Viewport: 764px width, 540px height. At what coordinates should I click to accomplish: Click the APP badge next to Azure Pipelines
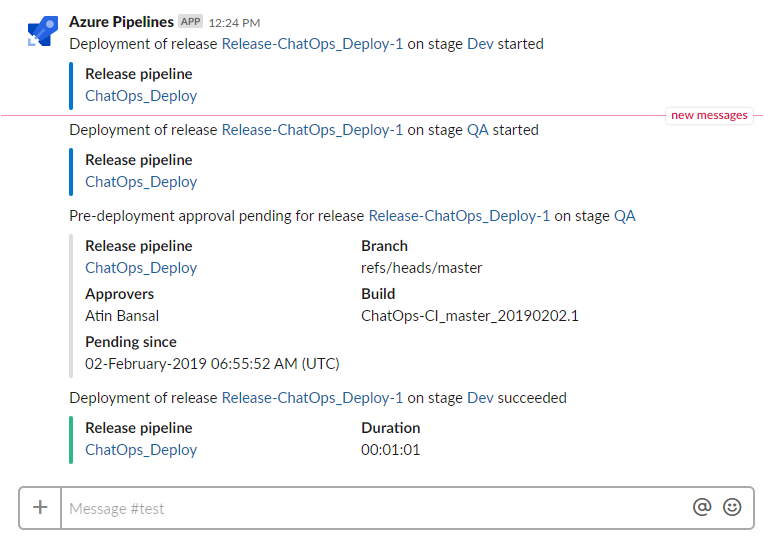click(191, 21)
